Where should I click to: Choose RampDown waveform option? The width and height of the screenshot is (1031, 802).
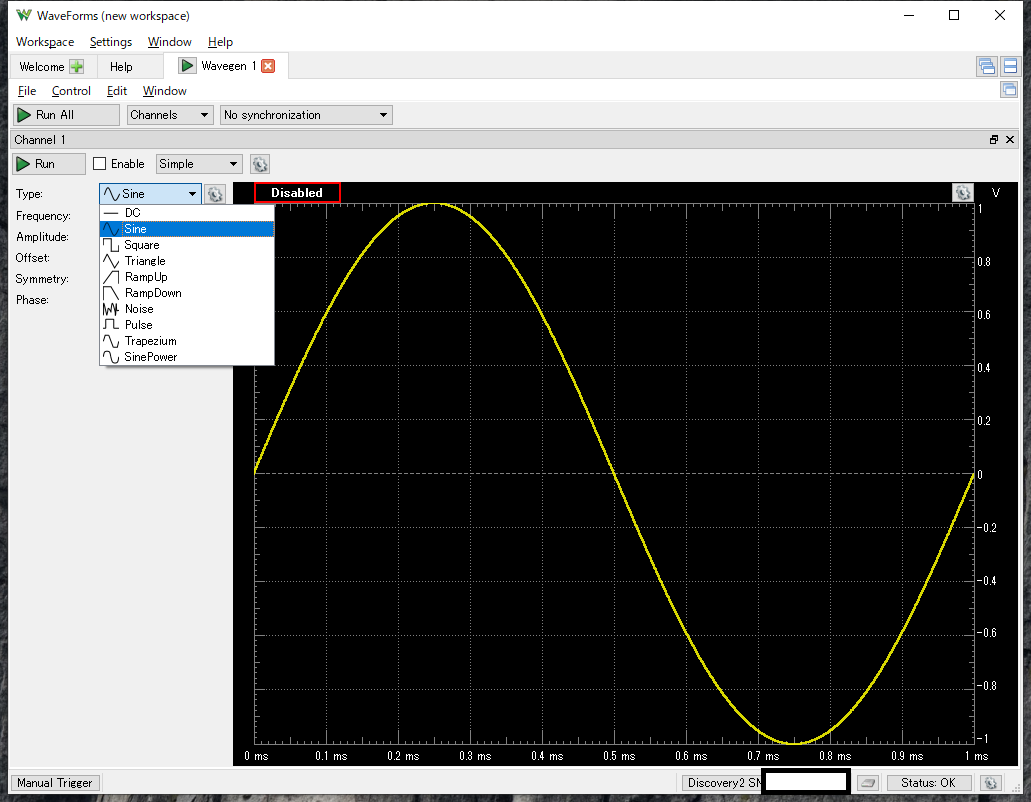pyautogui.click(x=187, y=293)
